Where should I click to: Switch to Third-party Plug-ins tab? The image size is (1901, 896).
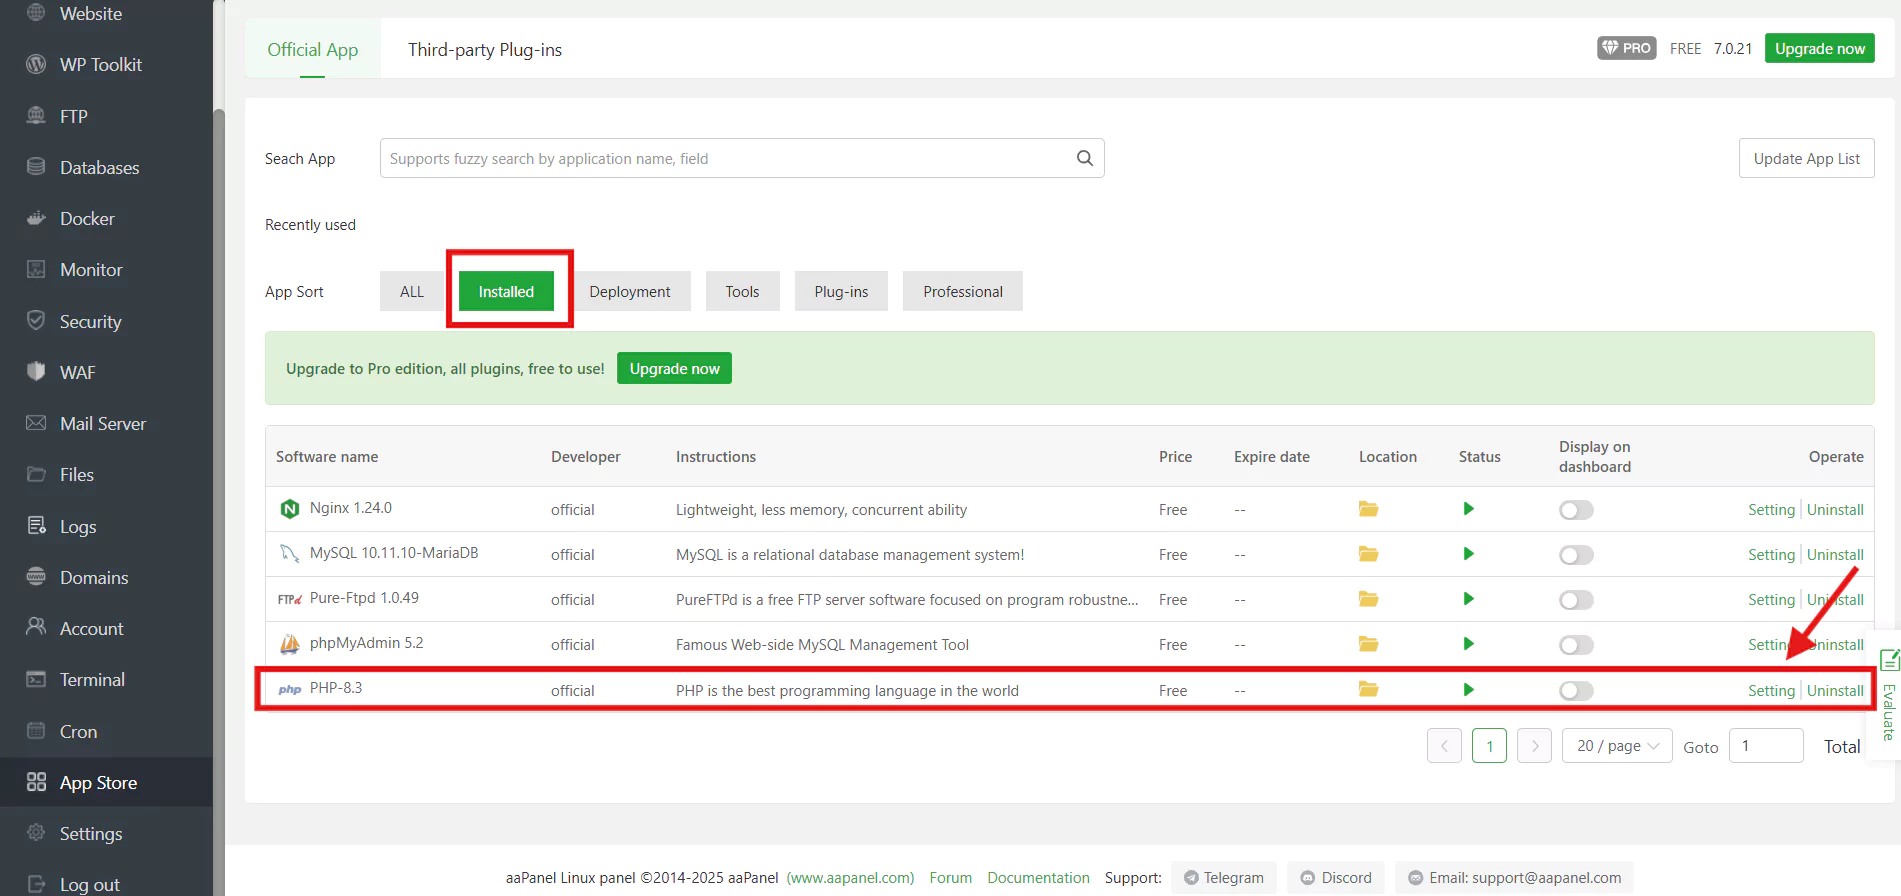(x=485, y=49)
